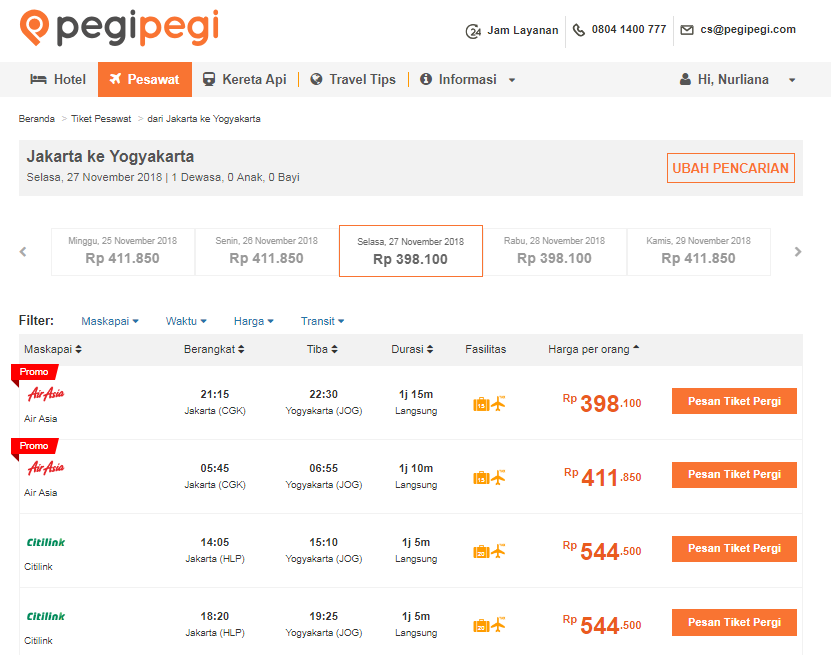This screenshot has height=655, width=831.
Task: Expand the Transit filter dropdown
Action: (323, 321)
